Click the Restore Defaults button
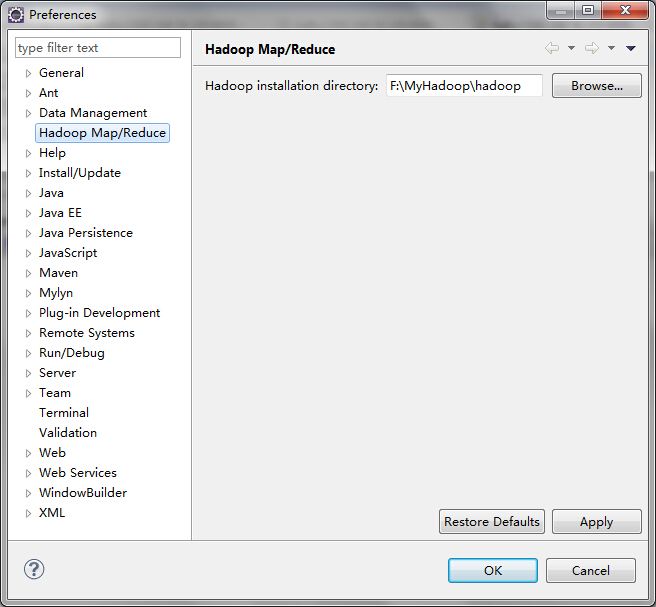 pos(492,522)
